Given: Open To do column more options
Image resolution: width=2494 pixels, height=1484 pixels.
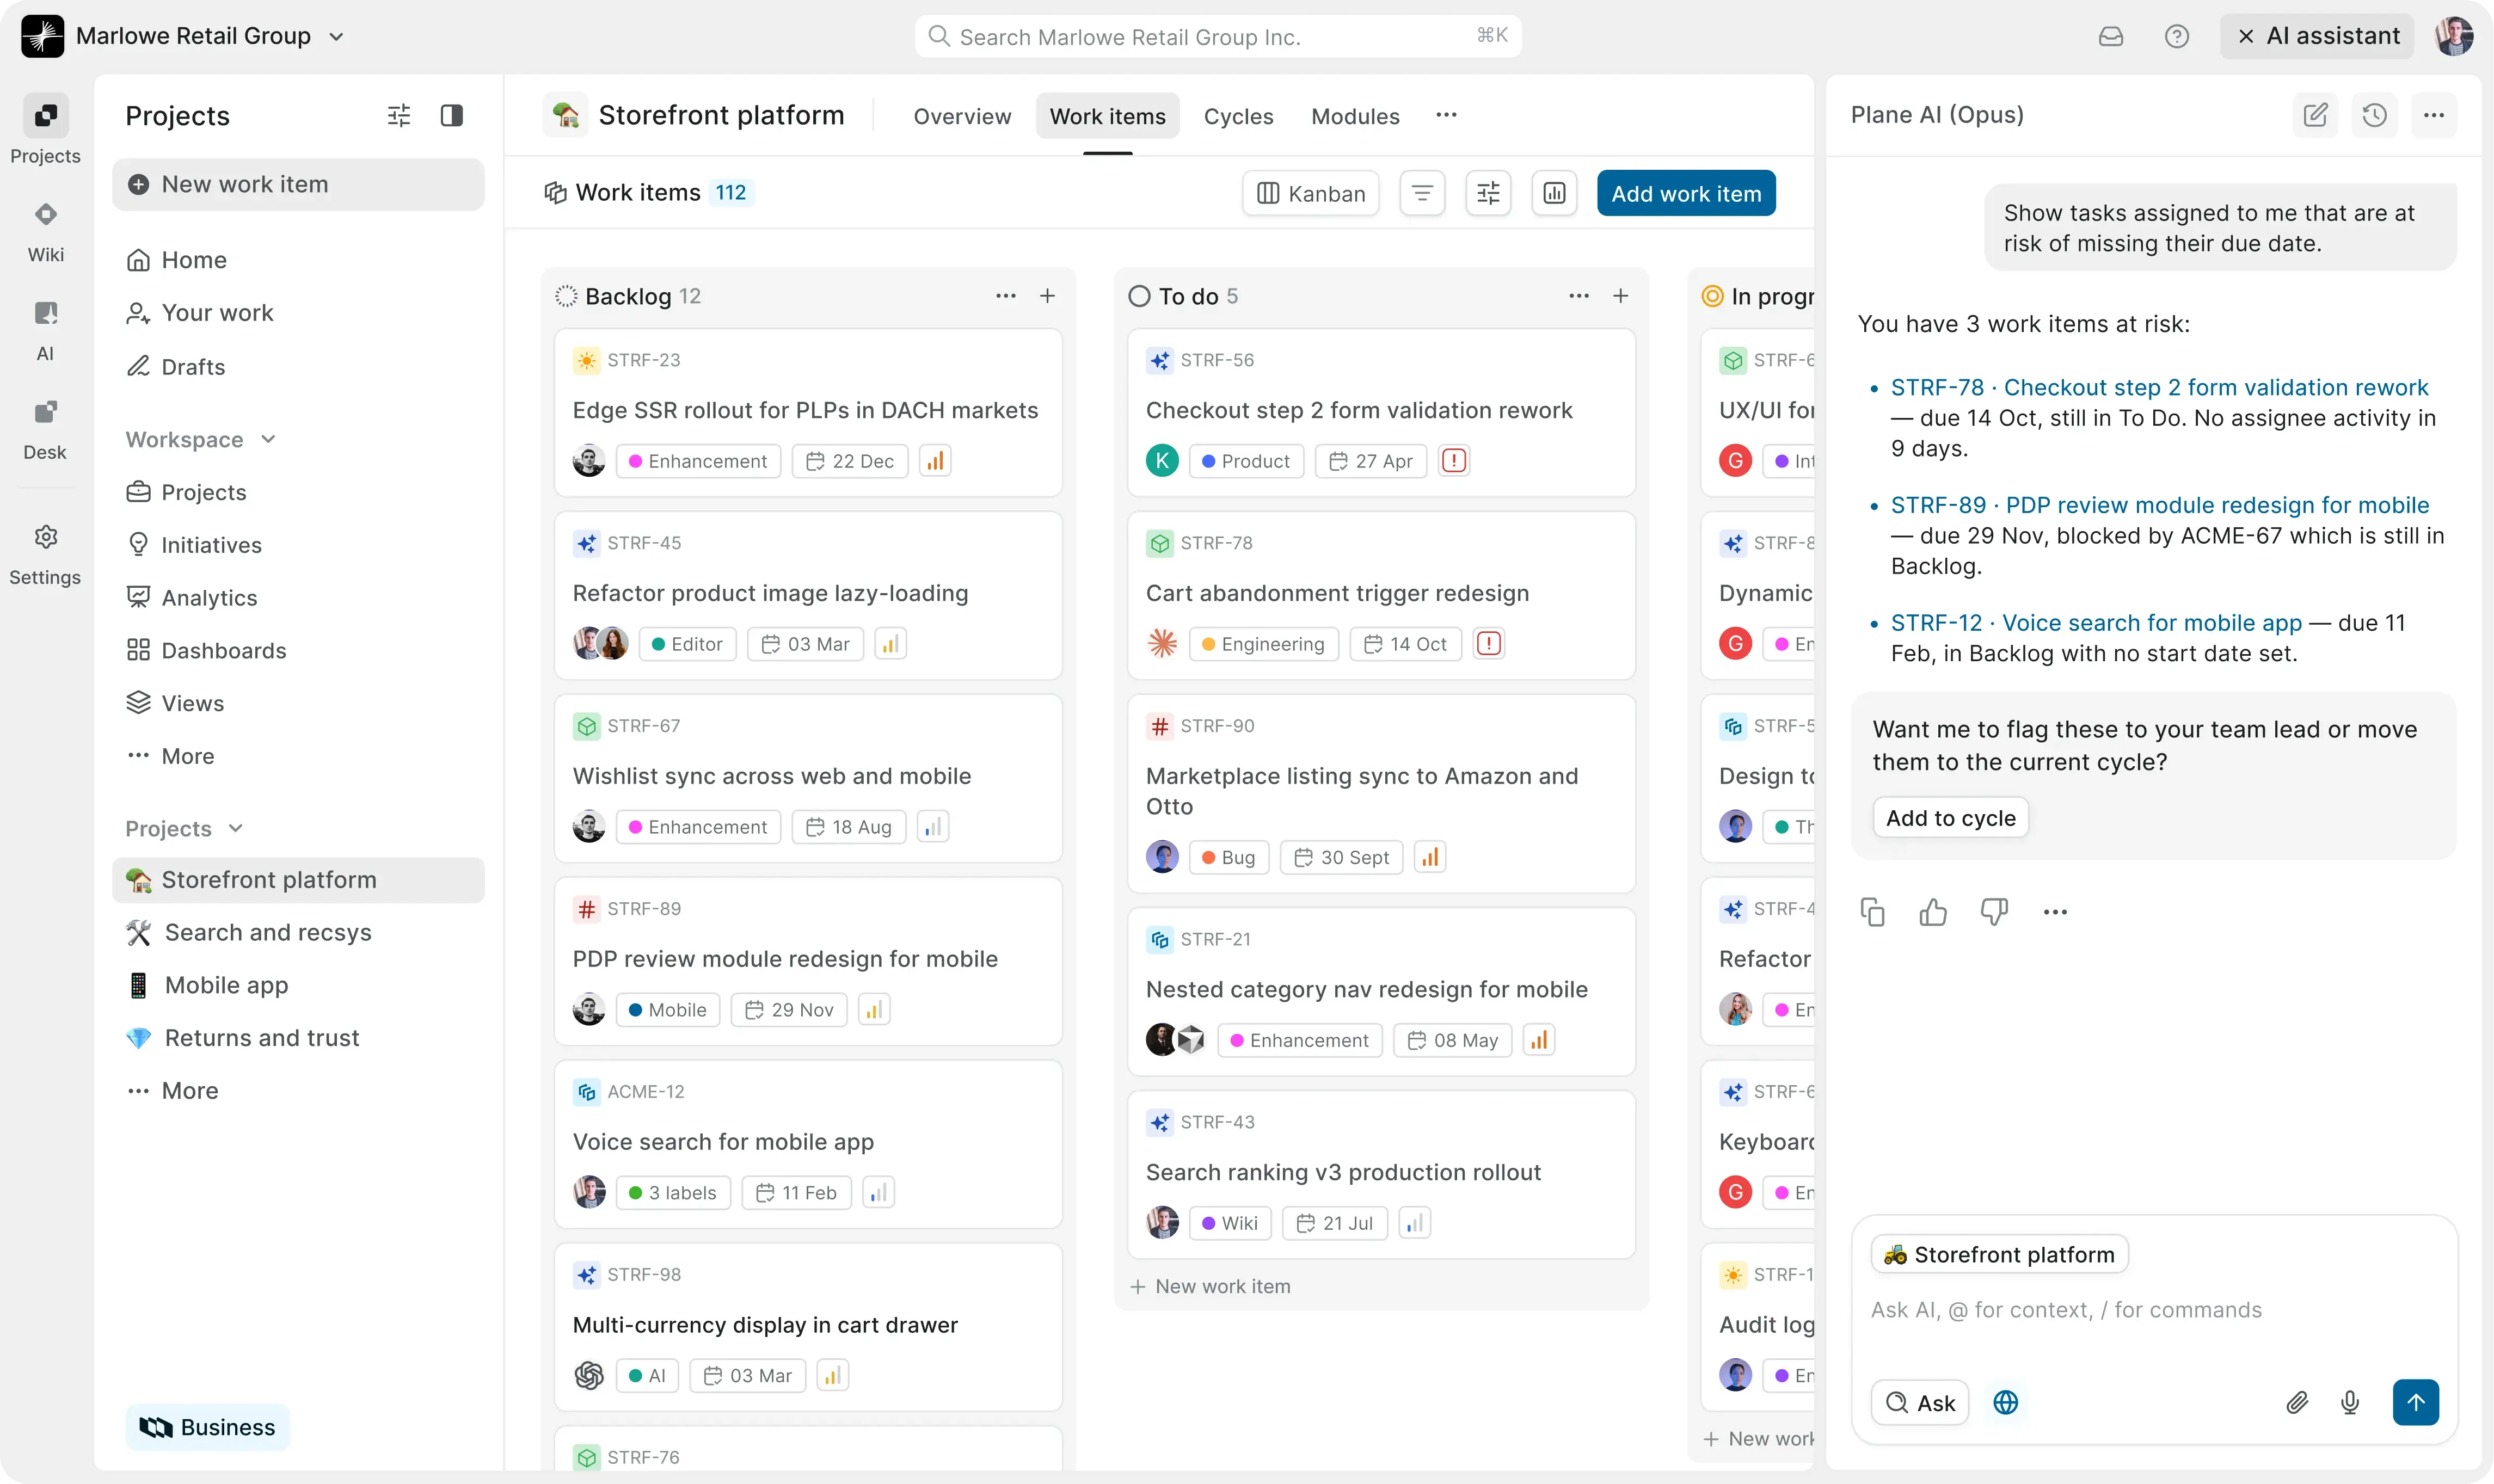Looking at the screenshot, I should [x=1578, y=296].
